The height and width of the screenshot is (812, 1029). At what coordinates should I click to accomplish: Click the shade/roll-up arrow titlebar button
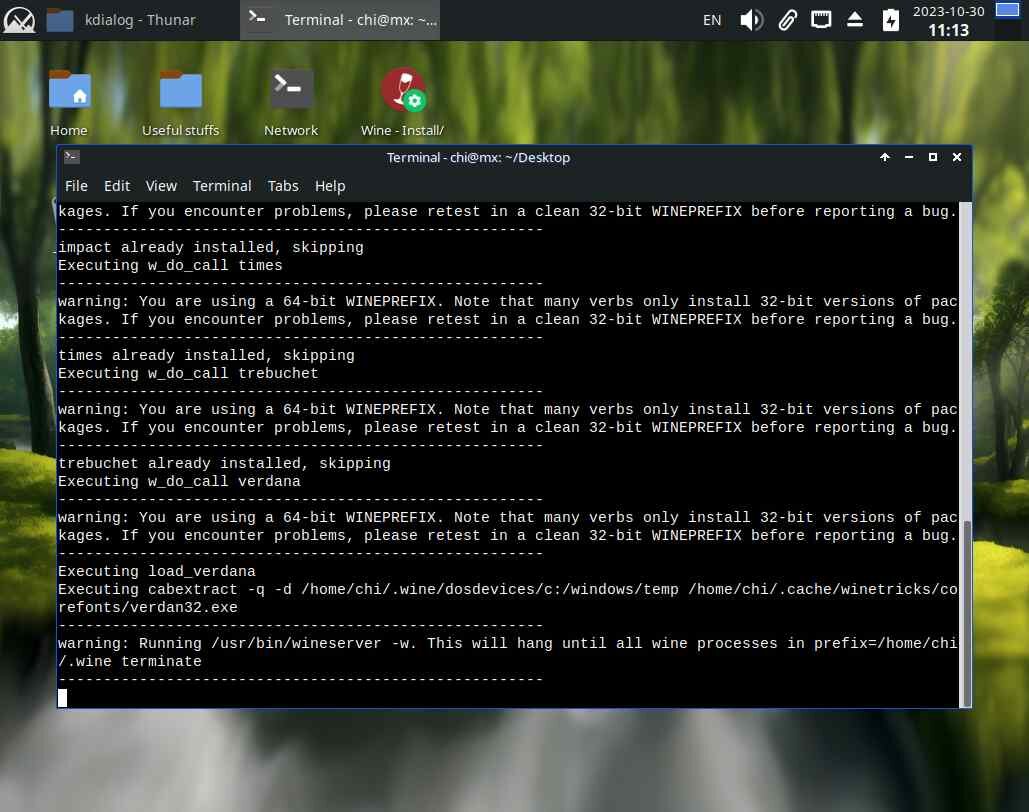[x=885, y=157]
